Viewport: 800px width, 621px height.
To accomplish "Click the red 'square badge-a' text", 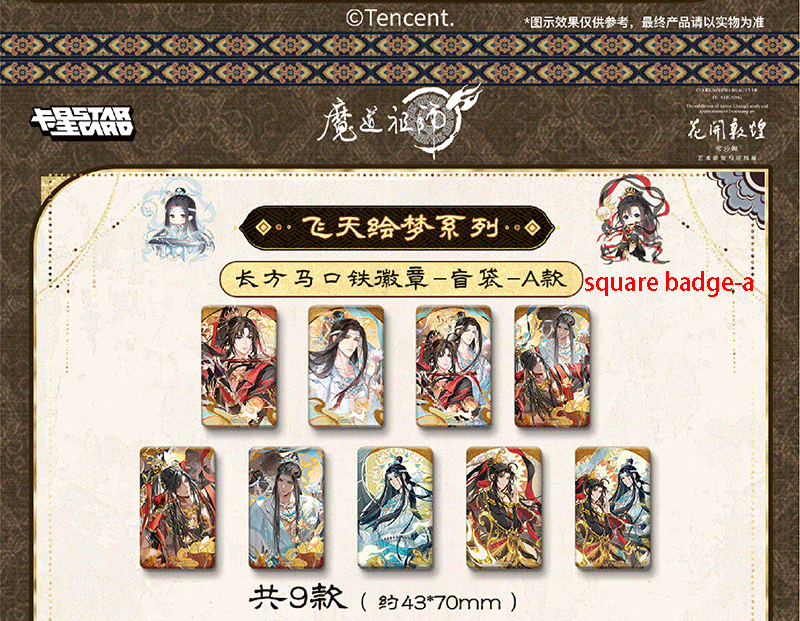I will (x=668, y=282).
